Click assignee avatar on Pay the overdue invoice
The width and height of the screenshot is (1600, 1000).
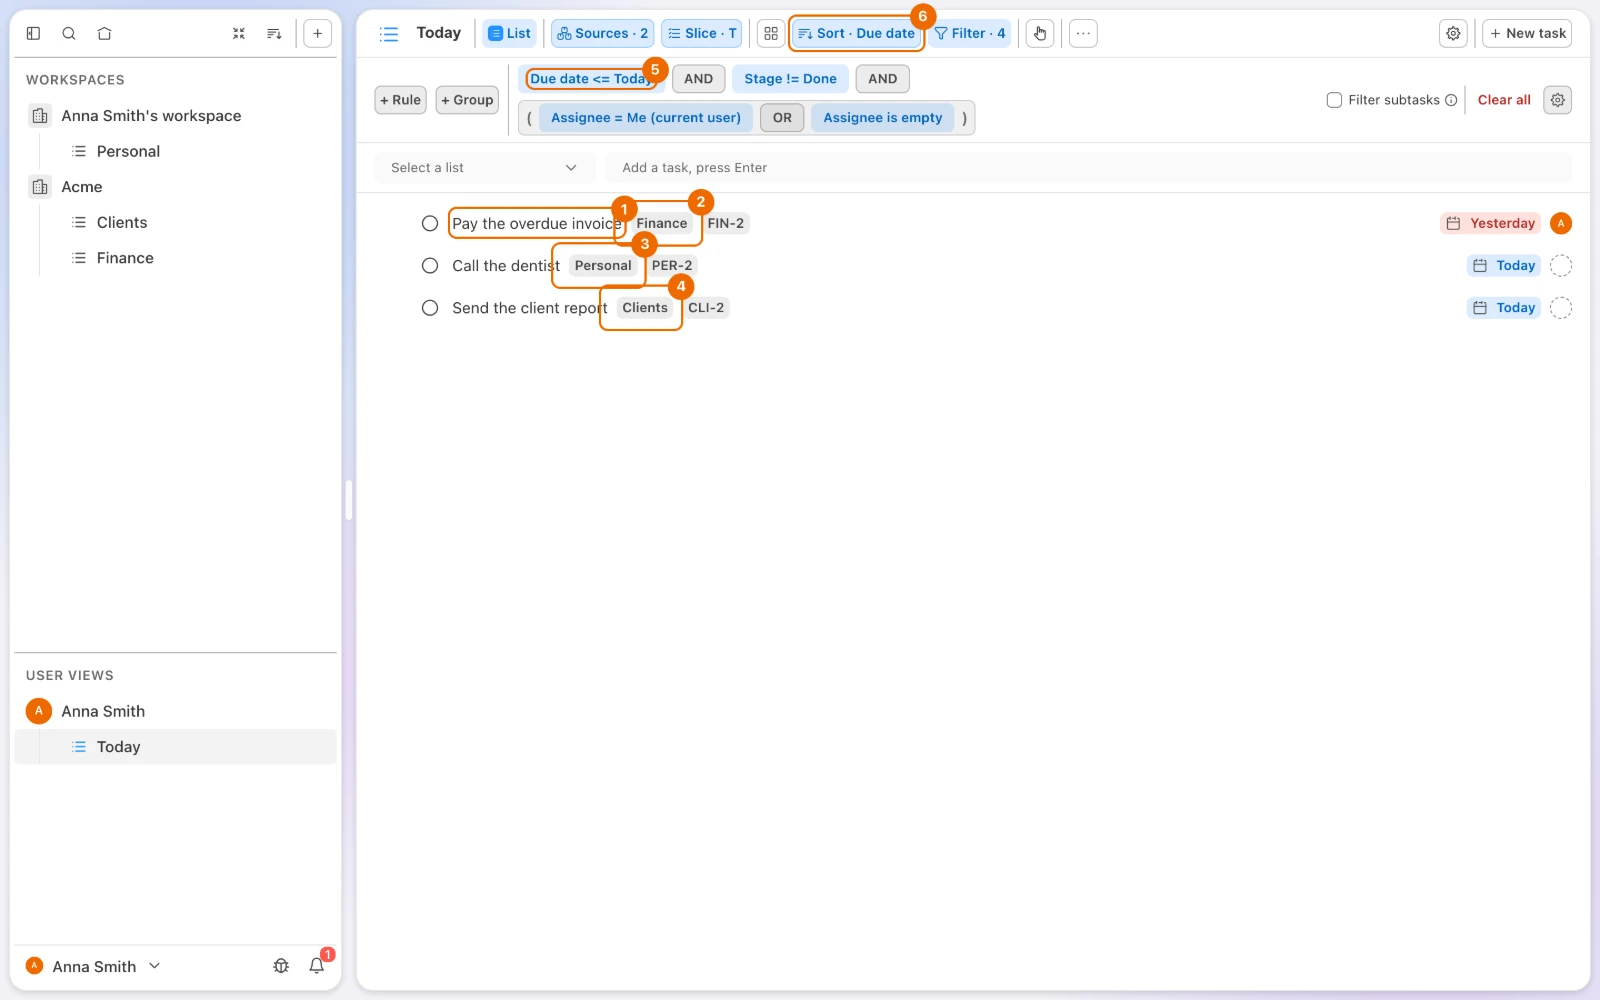pyautogui.click(x=1561, y=223)
